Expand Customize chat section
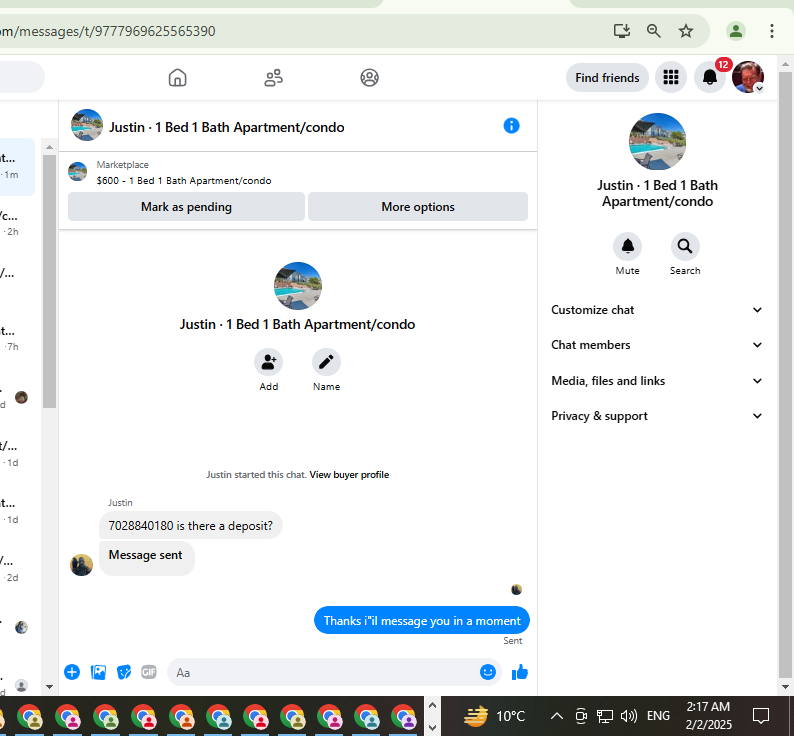 (x=657, y=310)
